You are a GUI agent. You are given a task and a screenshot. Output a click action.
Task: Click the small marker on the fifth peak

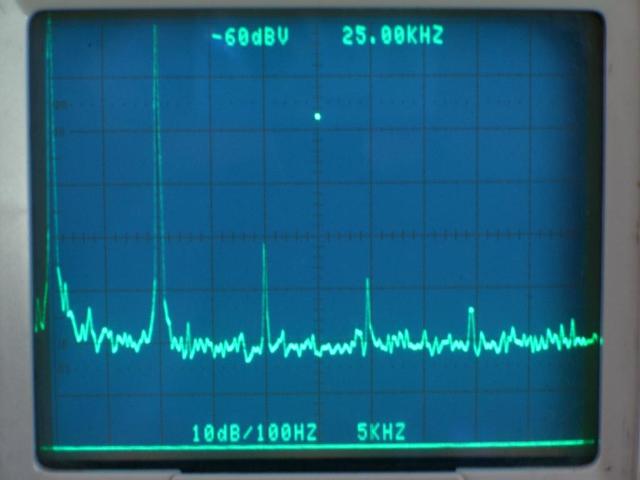(471, 310)
